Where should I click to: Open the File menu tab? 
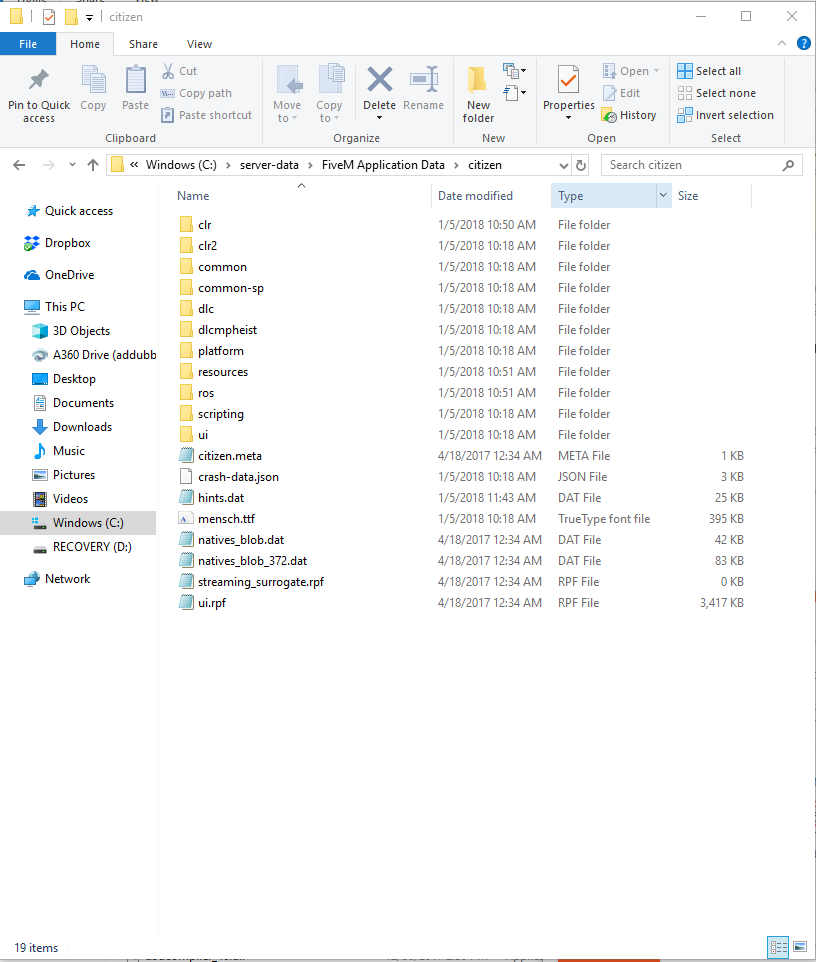[x=28, y=44]
